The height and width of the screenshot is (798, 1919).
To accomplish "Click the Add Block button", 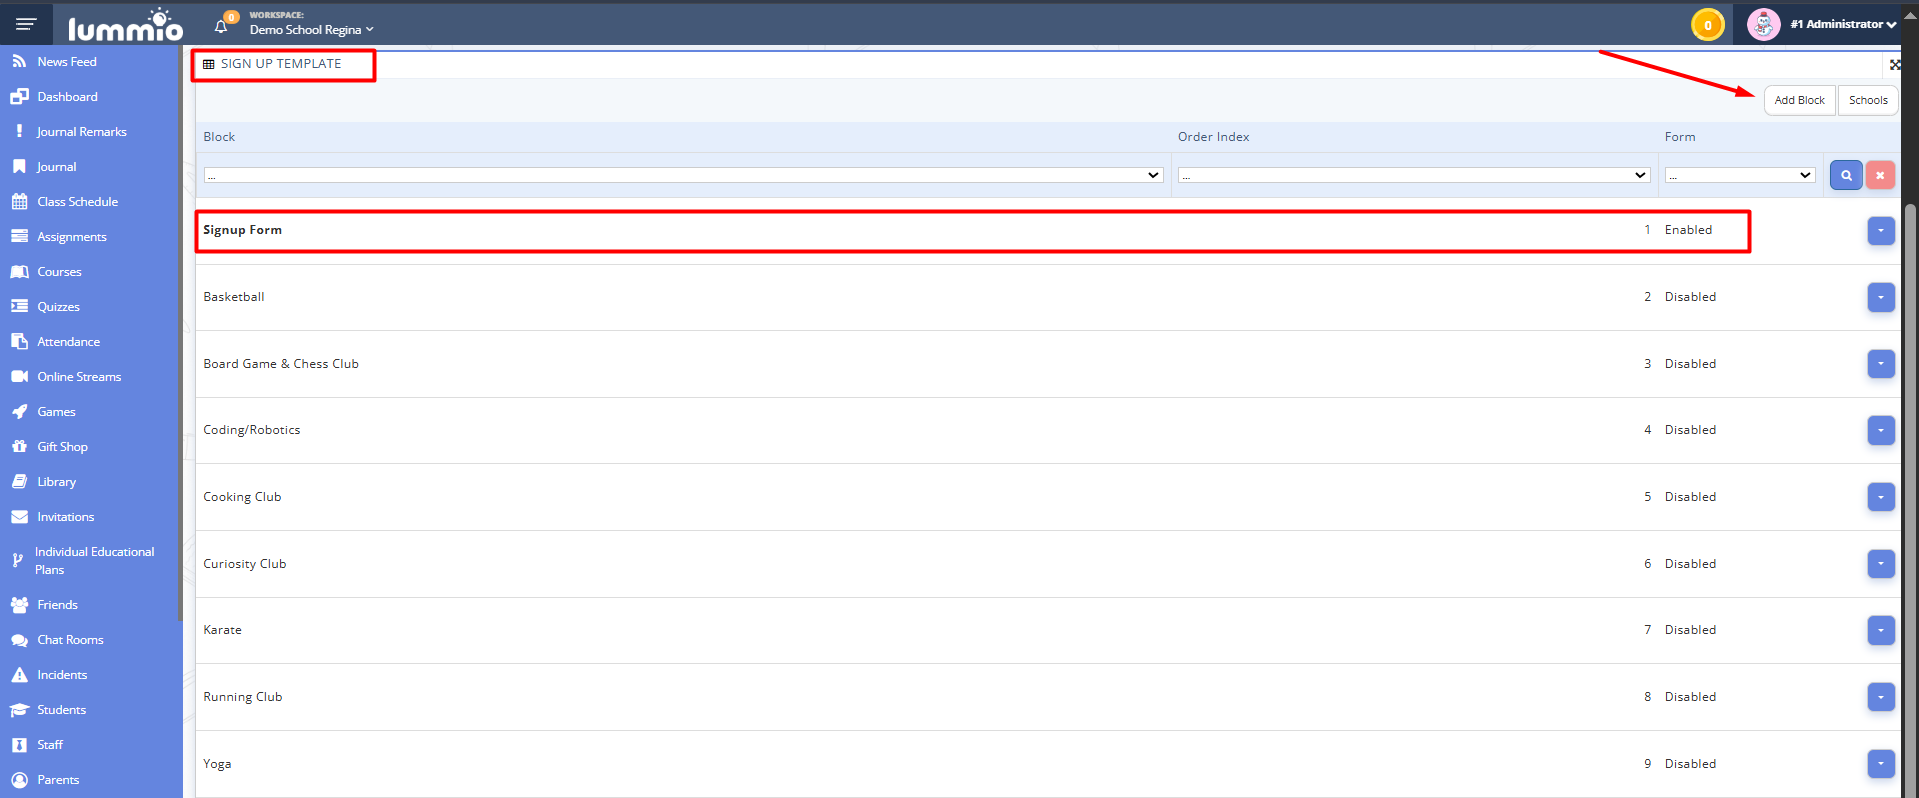I will 1799,100.
